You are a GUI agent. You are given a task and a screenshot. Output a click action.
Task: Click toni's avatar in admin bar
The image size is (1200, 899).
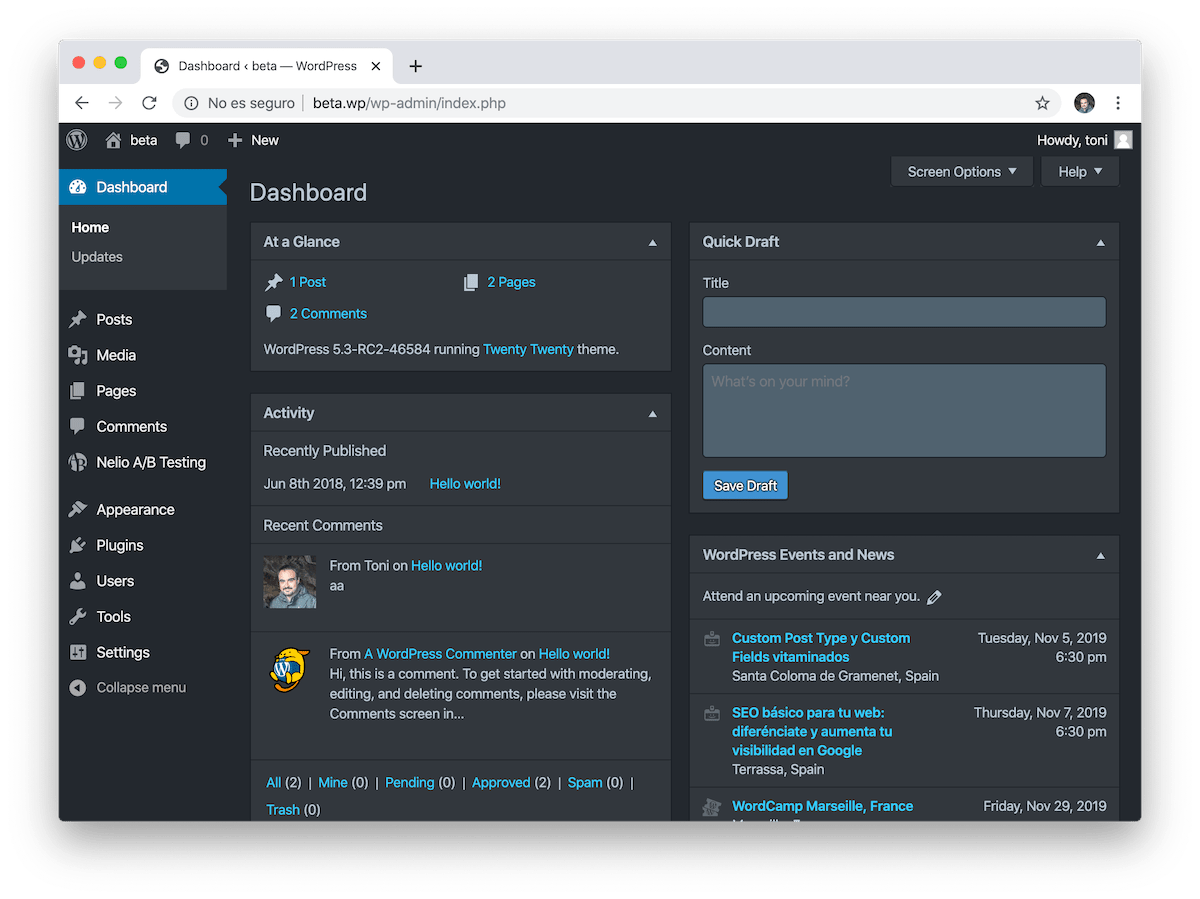(x=1123, y=140)
